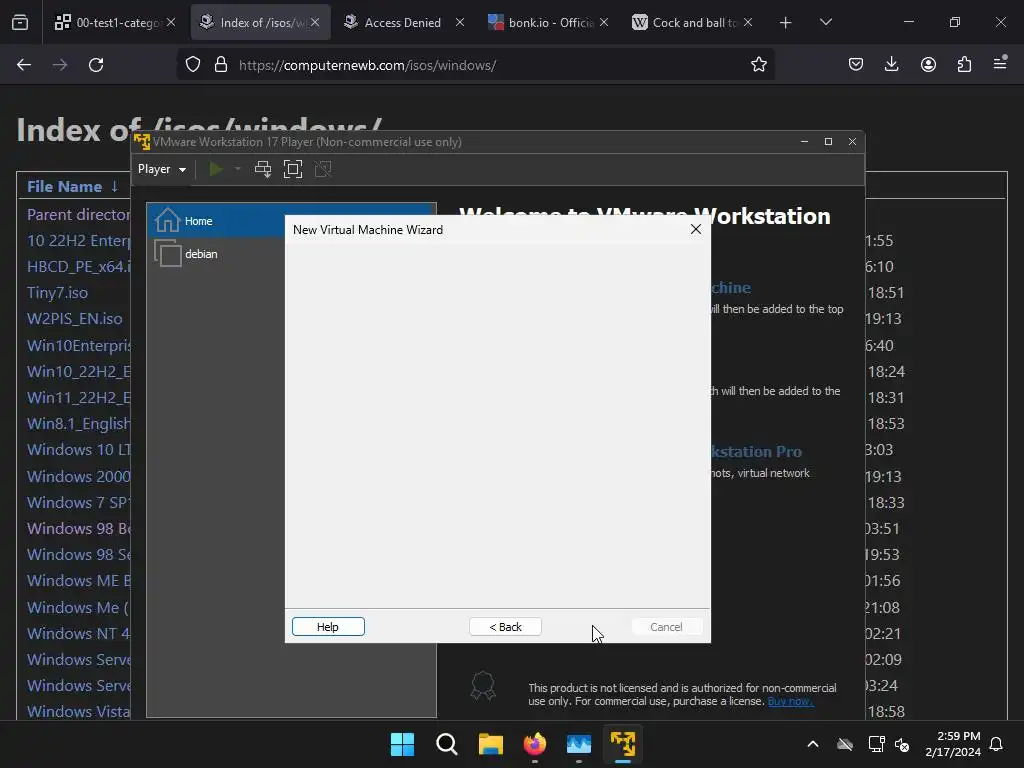Open the Tiny7.iso file link
Viewport: 1024px width, 768px height.
(x=57, y=293)
